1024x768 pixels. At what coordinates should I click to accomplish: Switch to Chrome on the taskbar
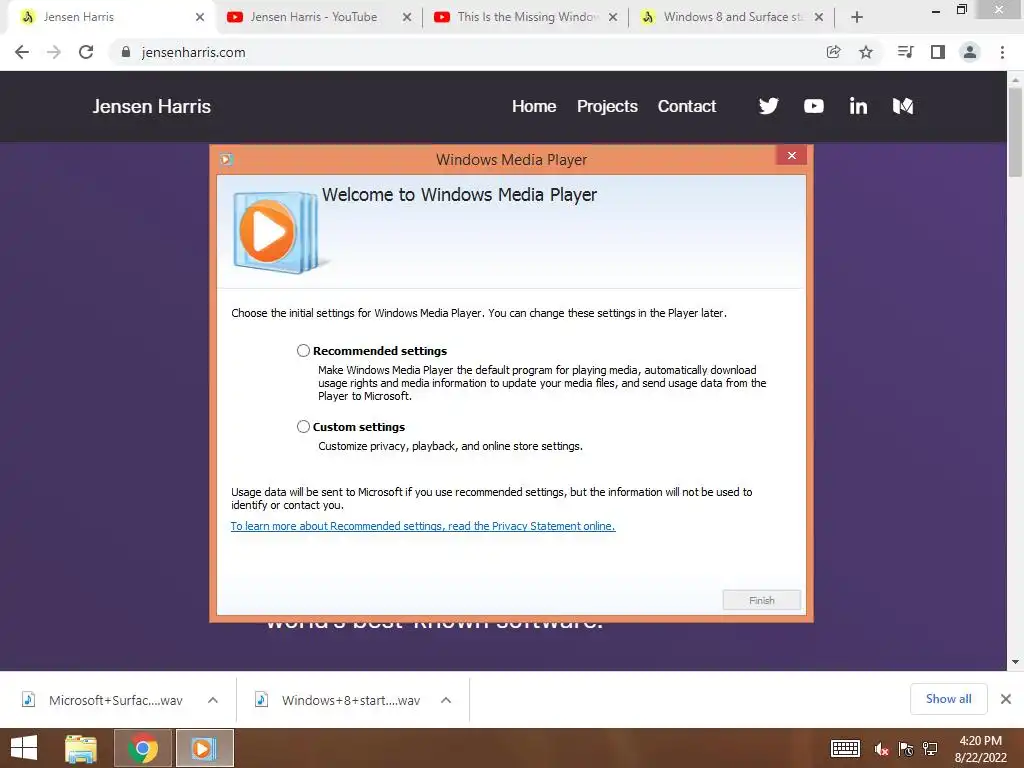pos(143,748)
